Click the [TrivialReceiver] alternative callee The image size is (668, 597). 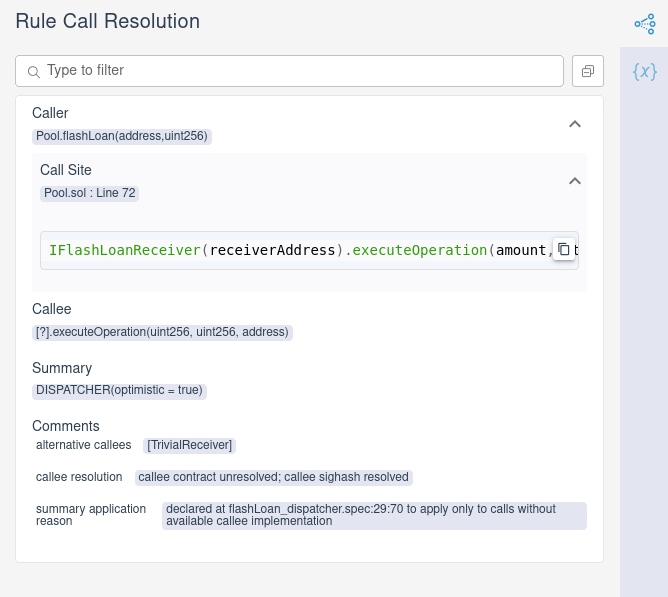coord(190,445)
